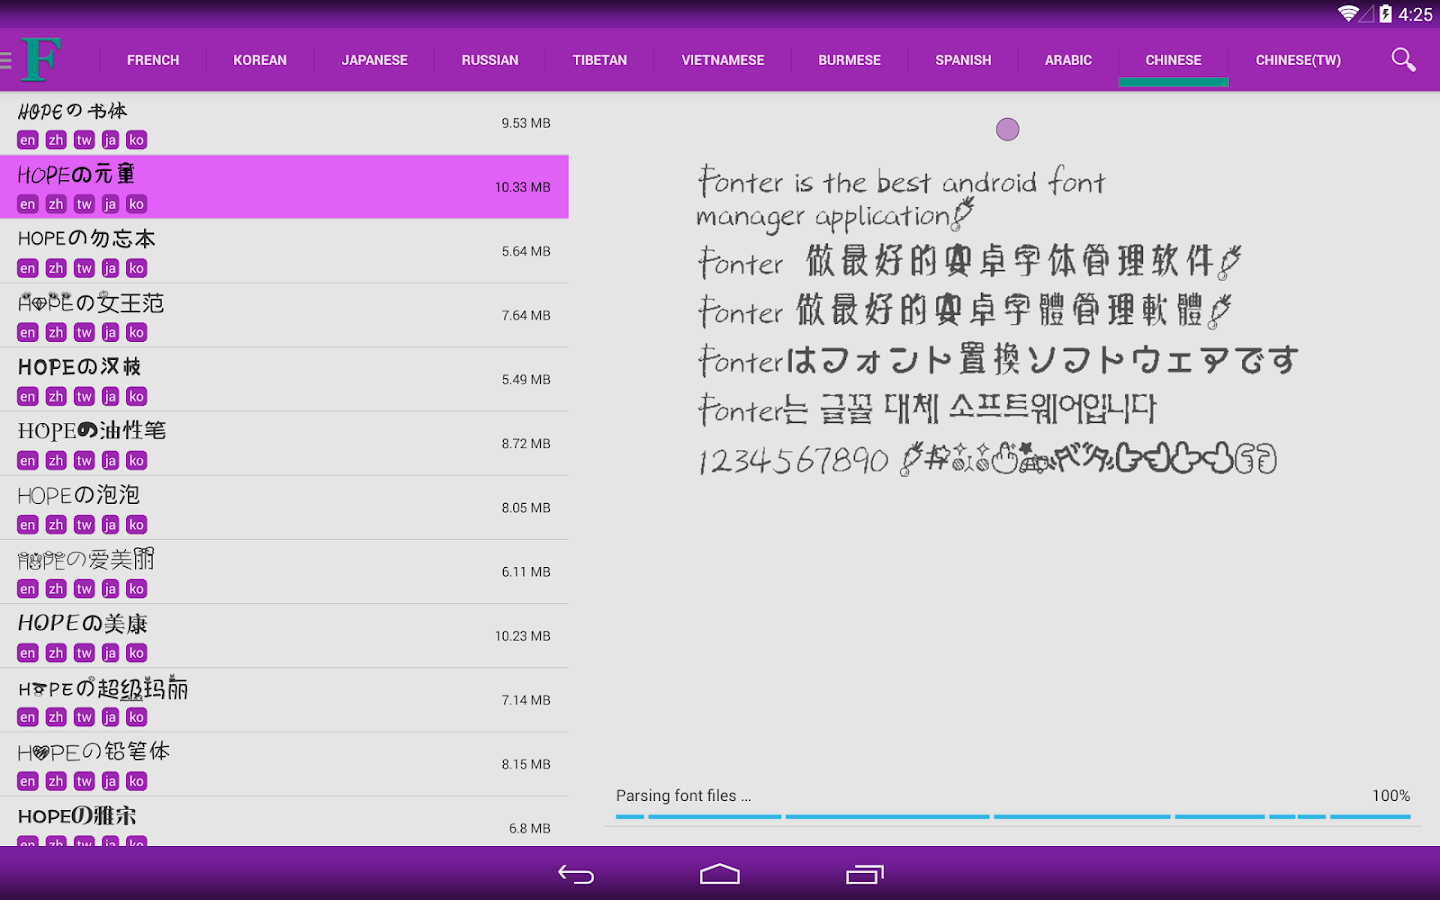This screenshot has height=900, width=1440.
Task: Open the search magnifier icon
Action: coord(1404,60)
